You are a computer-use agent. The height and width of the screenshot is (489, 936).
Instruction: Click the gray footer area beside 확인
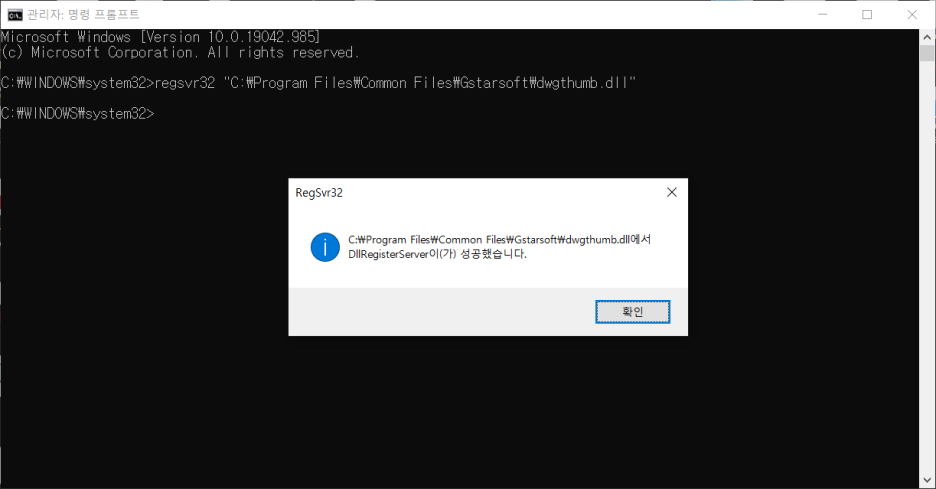coord(442,312)
